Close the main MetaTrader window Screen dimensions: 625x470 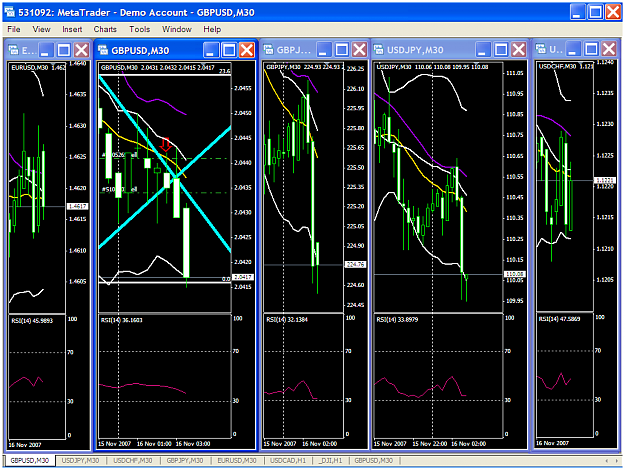click(613, 12)
